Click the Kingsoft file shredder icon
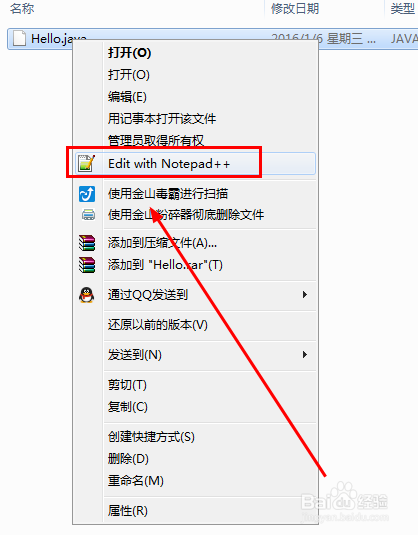This screenshot has width=418, height=535. (x=88, y=215)
